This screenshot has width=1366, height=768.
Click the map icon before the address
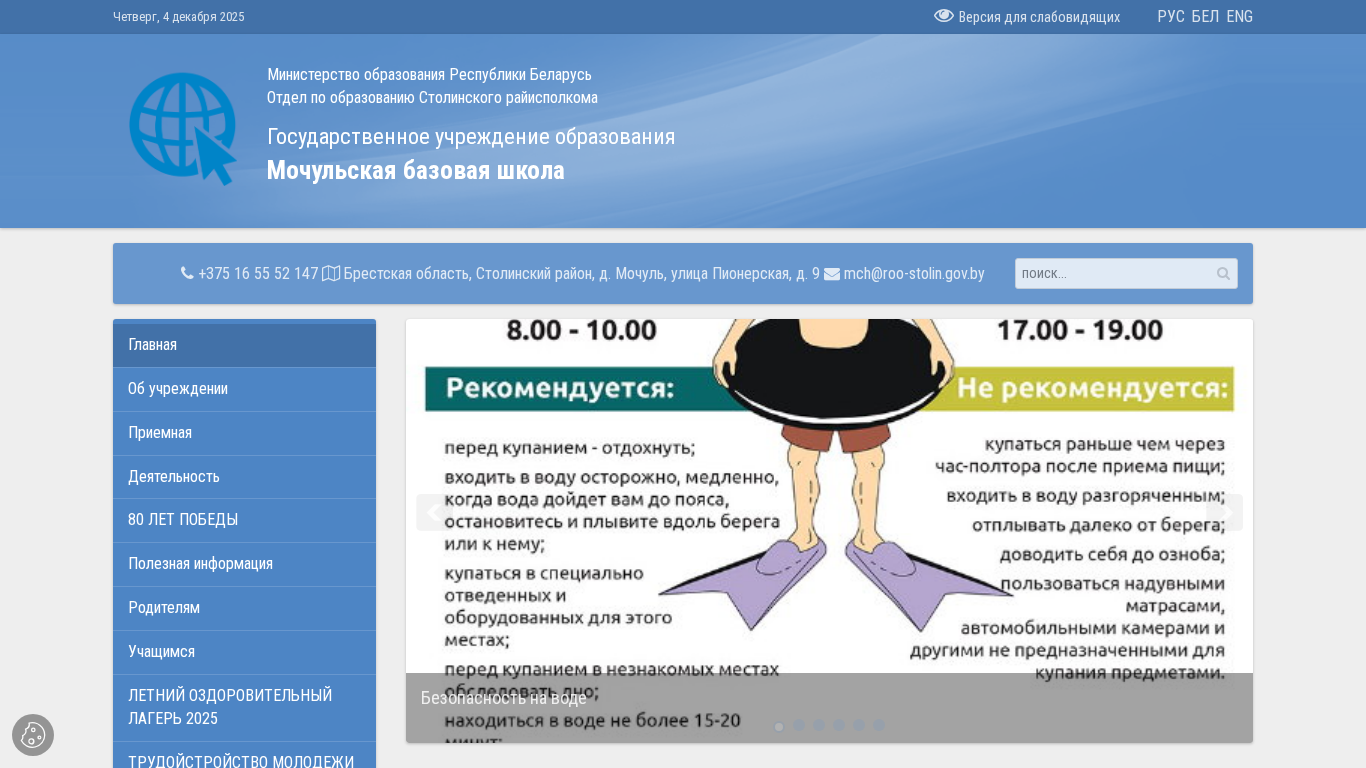[331, 273]
